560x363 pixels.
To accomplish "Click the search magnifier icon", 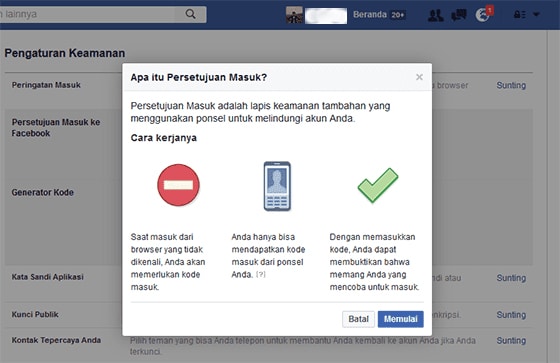I will tap(190, 14).
